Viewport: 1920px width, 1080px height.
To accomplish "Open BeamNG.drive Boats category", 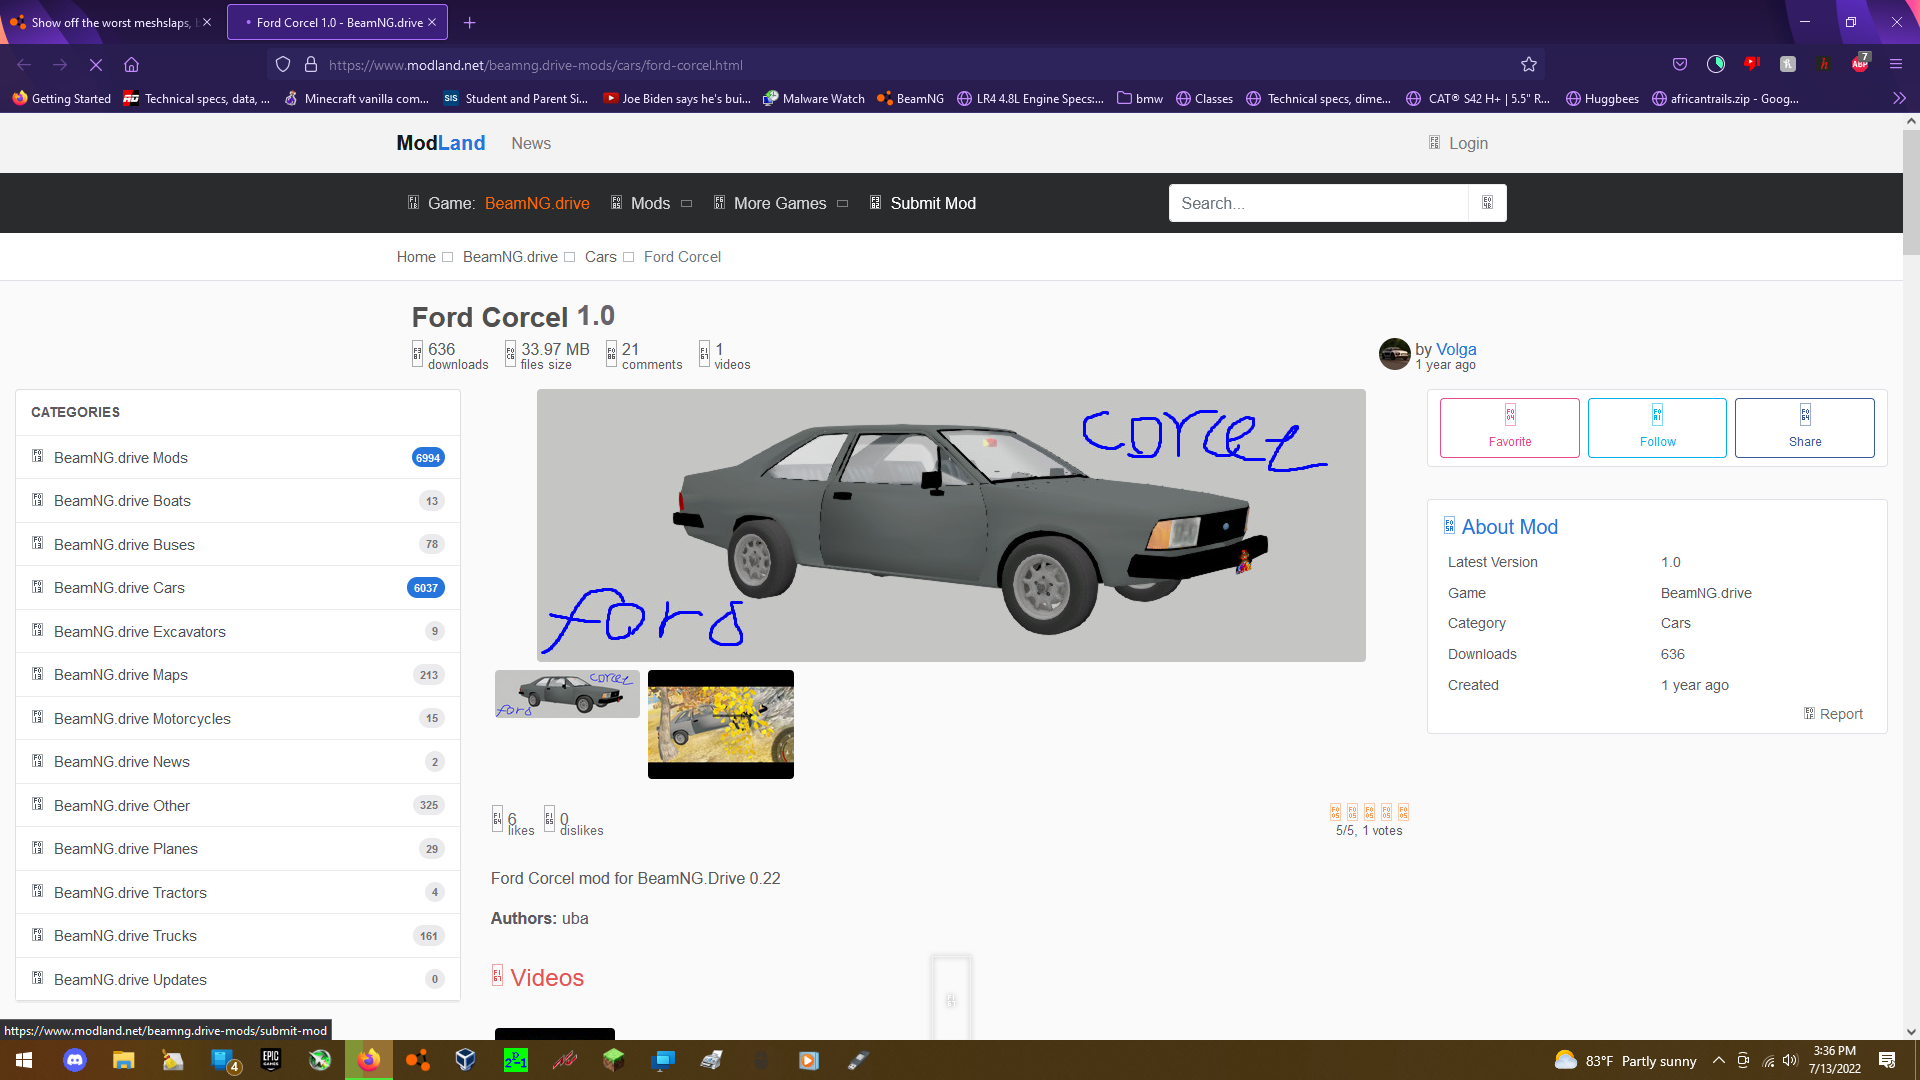I will tap(238, 501).
